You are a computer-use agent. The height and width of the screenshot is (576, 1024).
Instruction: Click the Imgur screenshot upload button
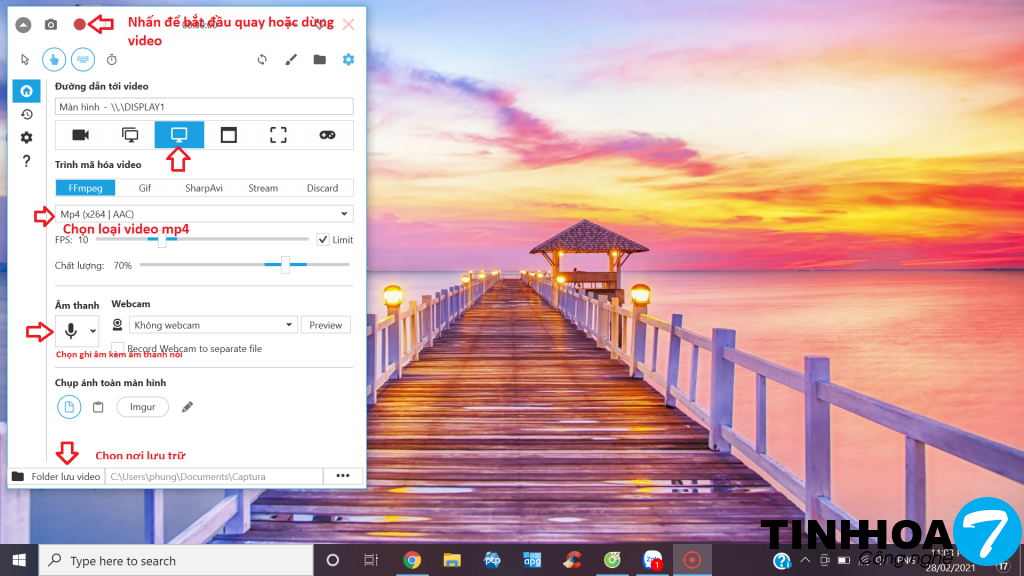(x=142, y=407)
